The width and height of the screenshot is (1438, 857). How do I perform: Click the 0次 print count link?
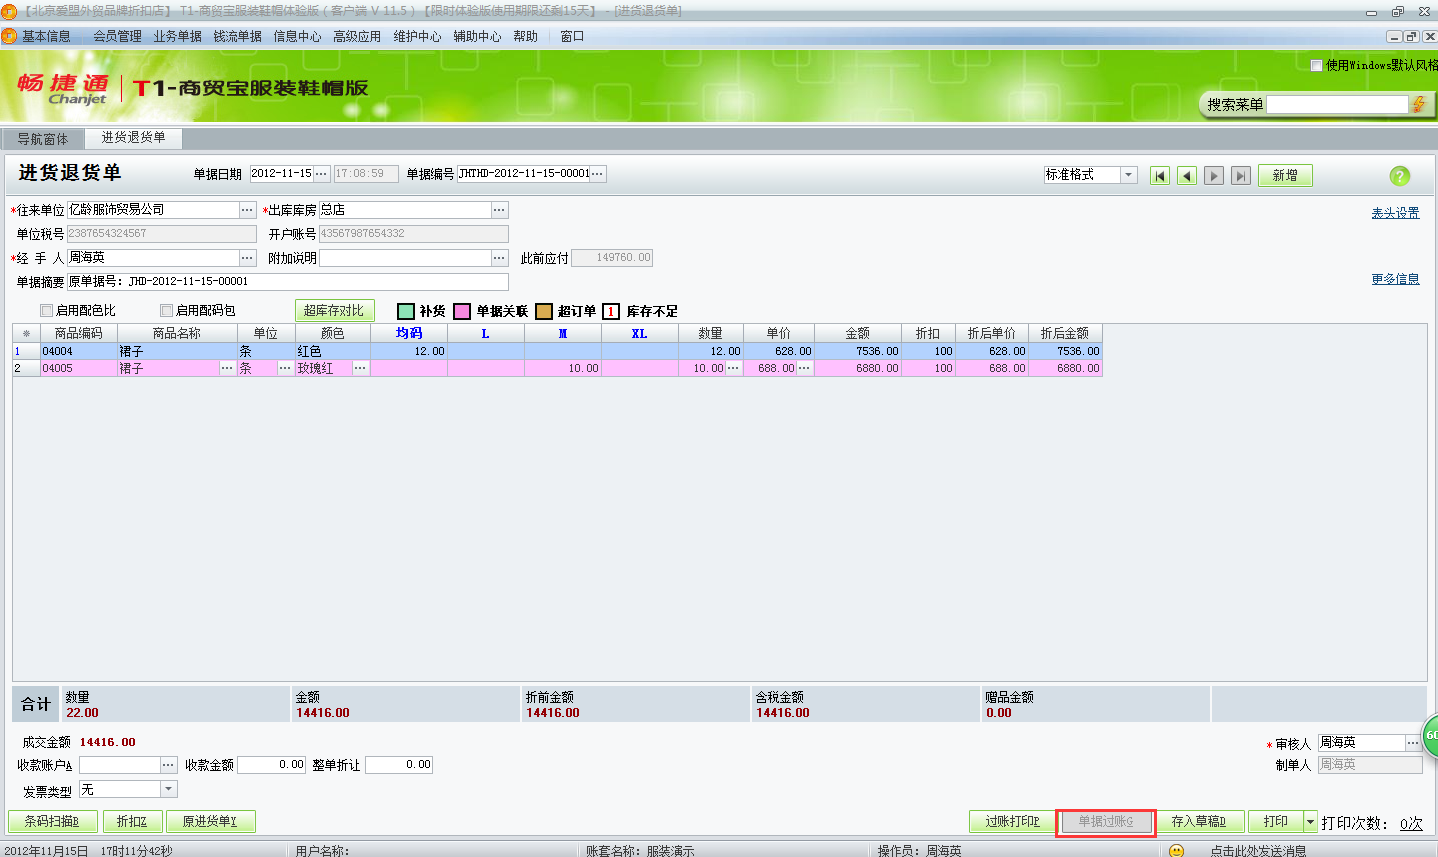coord(1411,824)
